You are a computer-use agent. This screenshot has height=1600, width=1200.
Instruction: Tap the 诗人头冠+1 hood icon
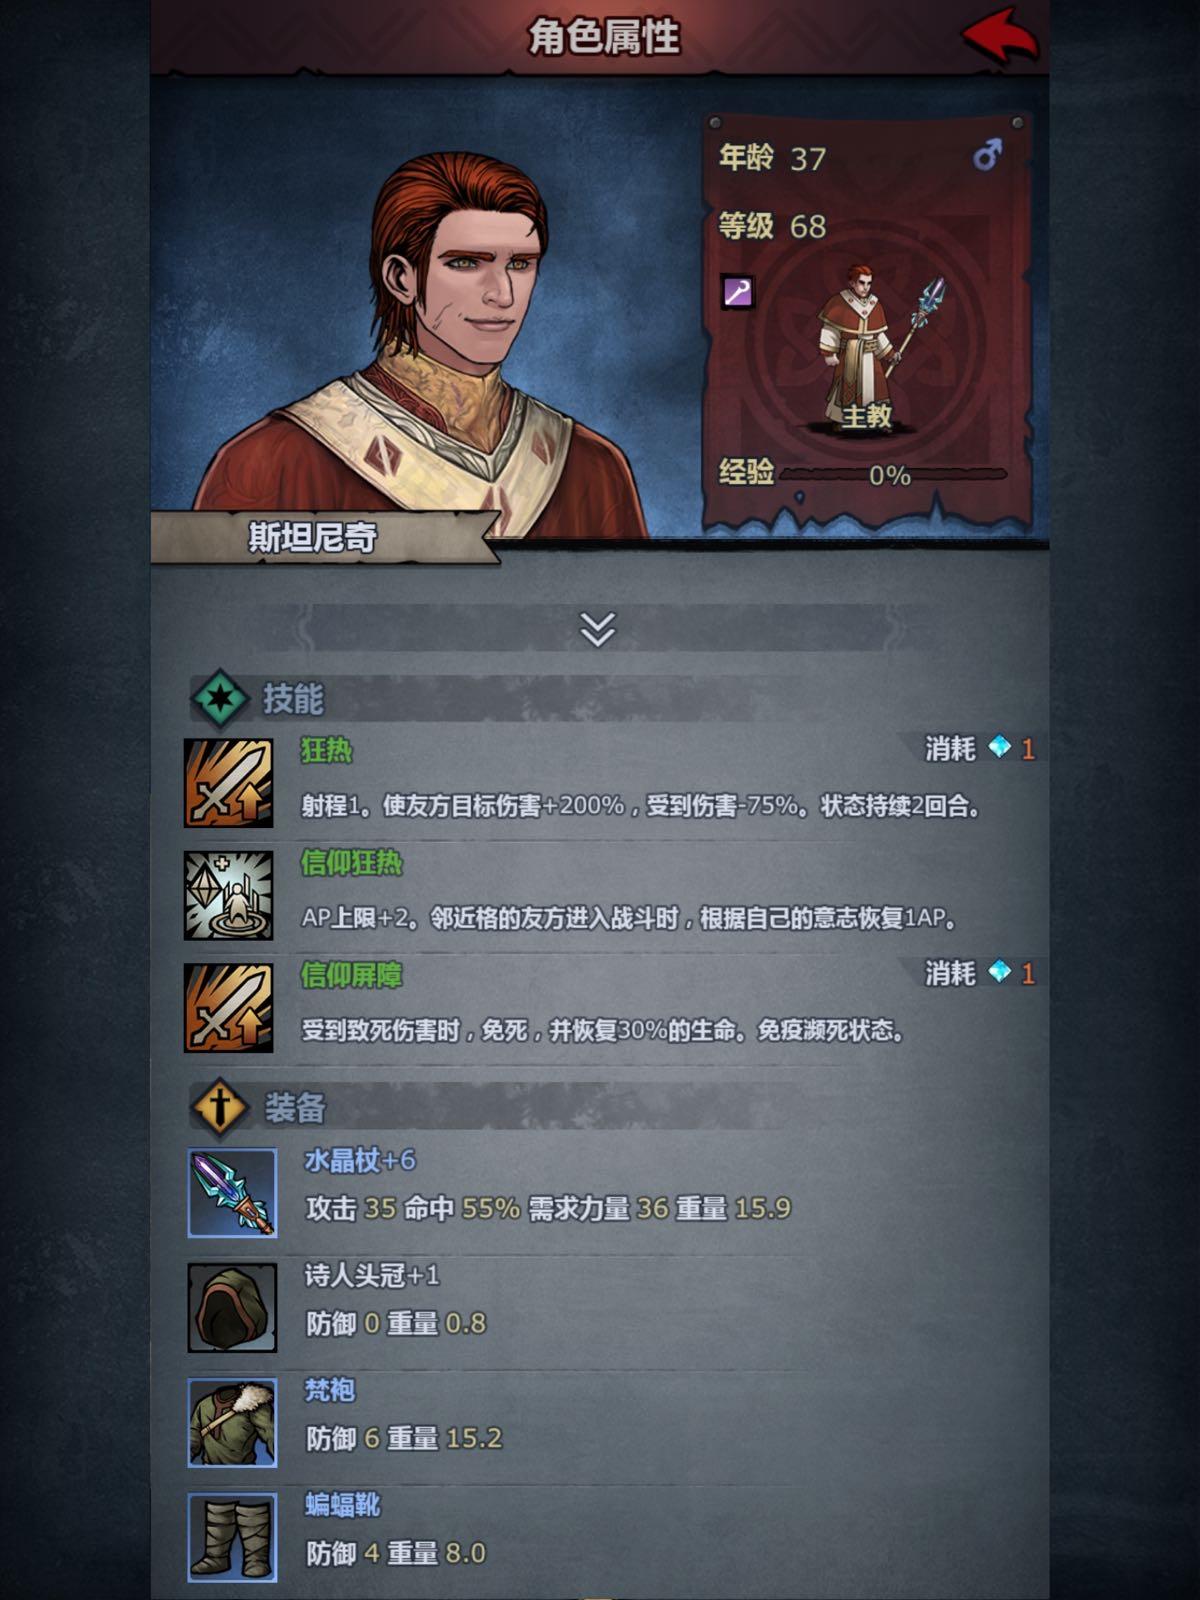pos(233,1307)
